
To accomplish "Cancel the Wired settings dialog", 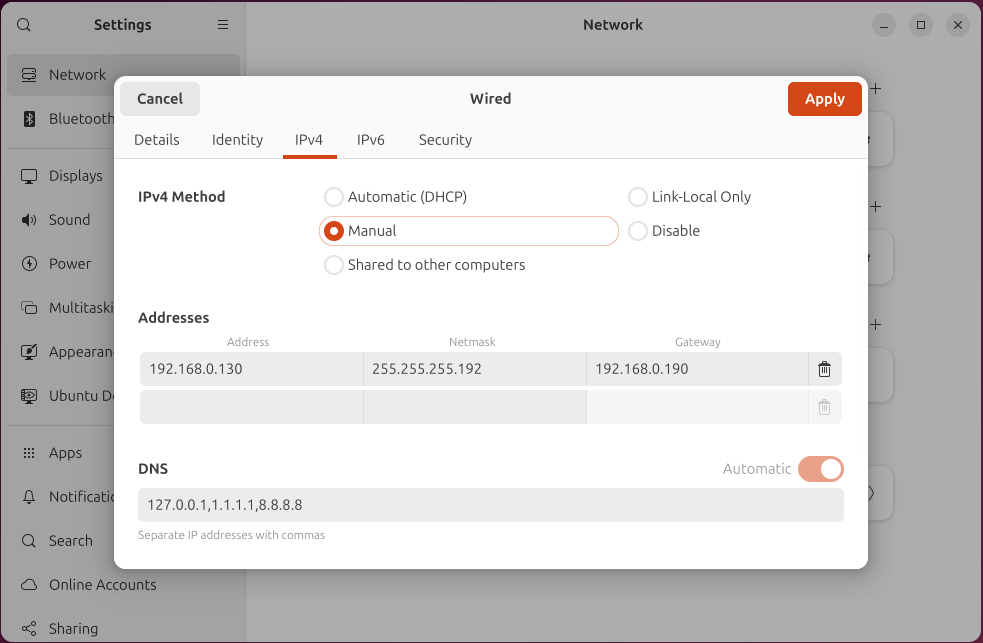I will [160, 99].
